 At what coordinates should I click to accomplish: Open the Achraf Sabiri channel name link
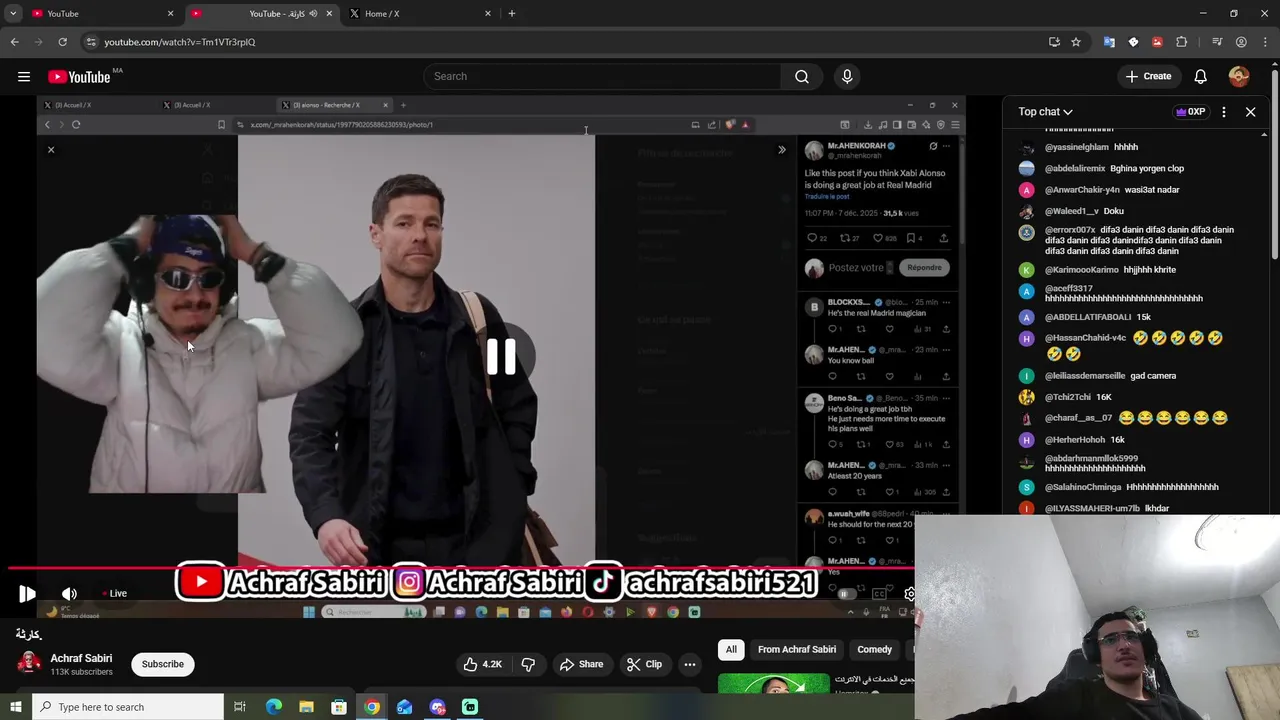point(81,658)
